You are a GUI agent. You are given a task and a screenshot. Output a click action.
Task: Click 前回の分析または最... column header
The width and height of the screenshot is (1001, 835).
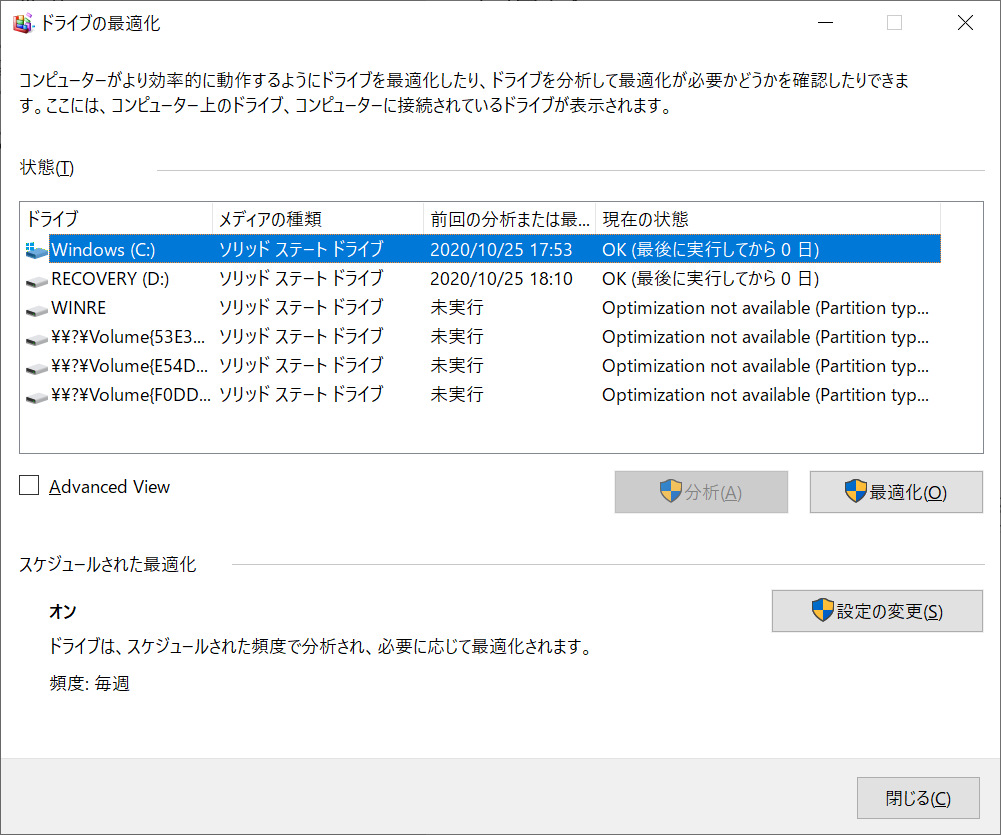(x=509, y=219)
